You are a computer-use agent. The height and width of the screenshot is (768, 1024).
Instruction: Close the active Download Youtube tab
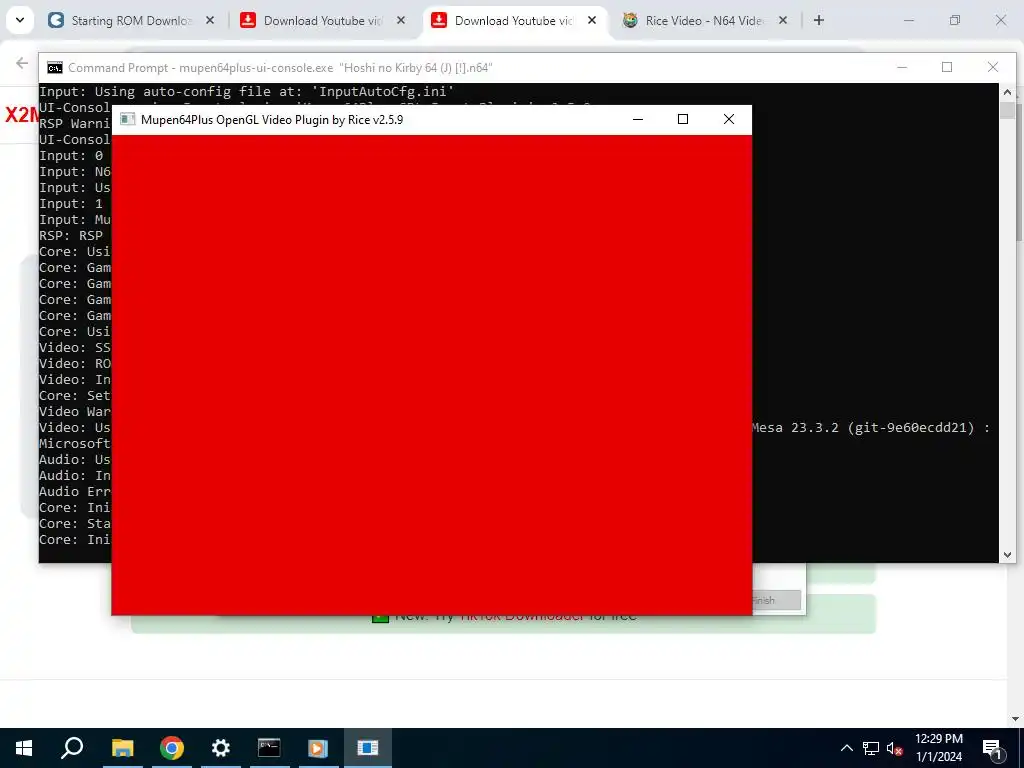592,20
